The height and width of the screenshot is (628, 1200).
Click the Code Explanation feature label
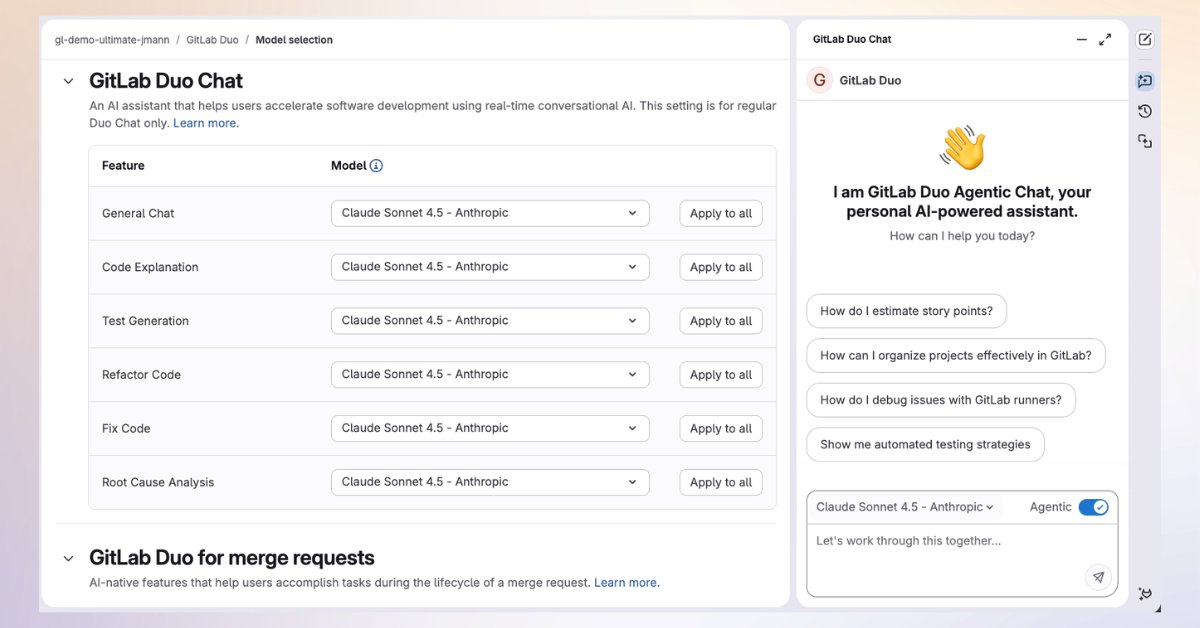pos(150,267)
